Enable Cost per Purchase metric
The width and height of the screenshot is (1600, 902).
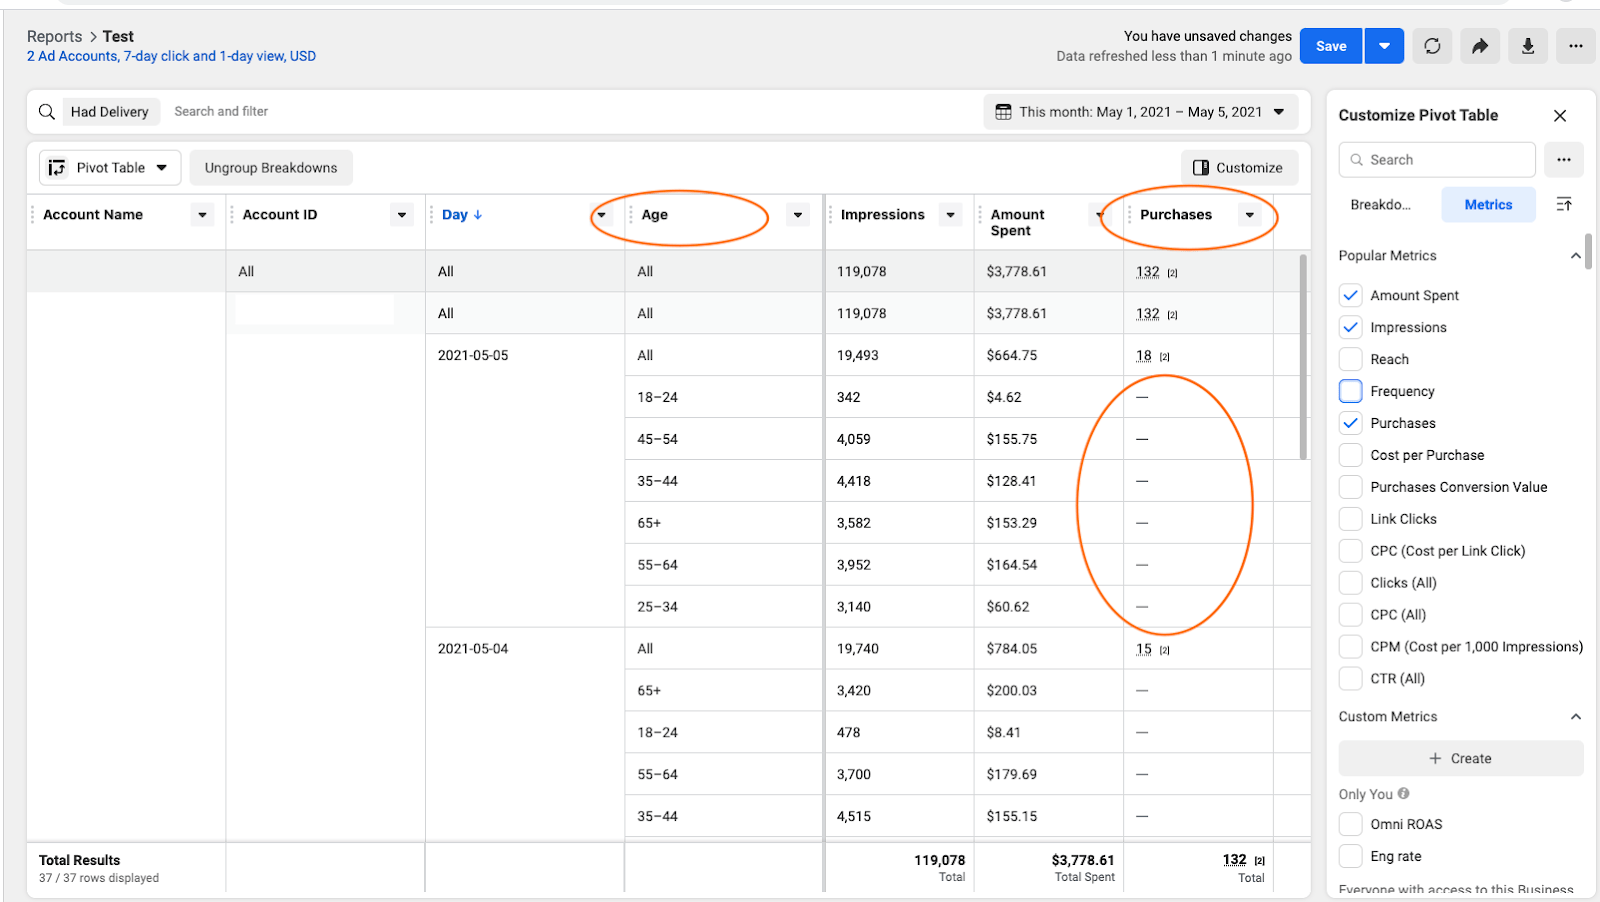pos(1350,455)
